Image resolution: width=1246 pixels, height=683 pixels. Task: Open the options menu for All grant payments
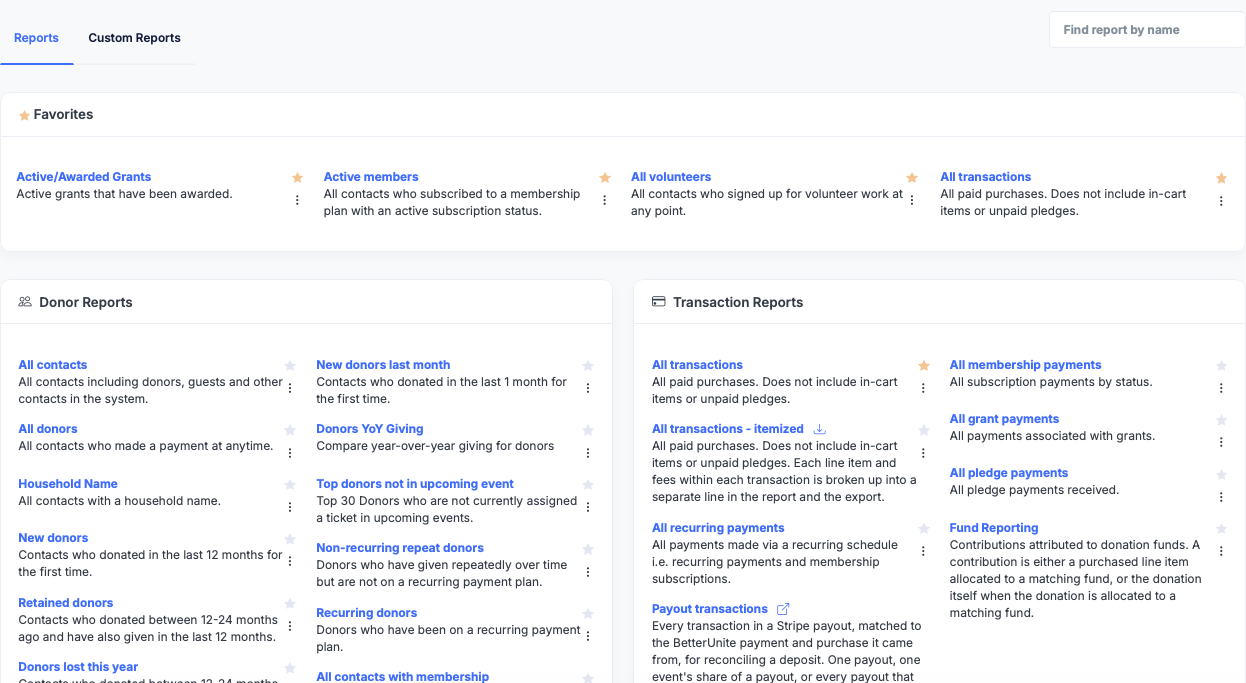1221,442
